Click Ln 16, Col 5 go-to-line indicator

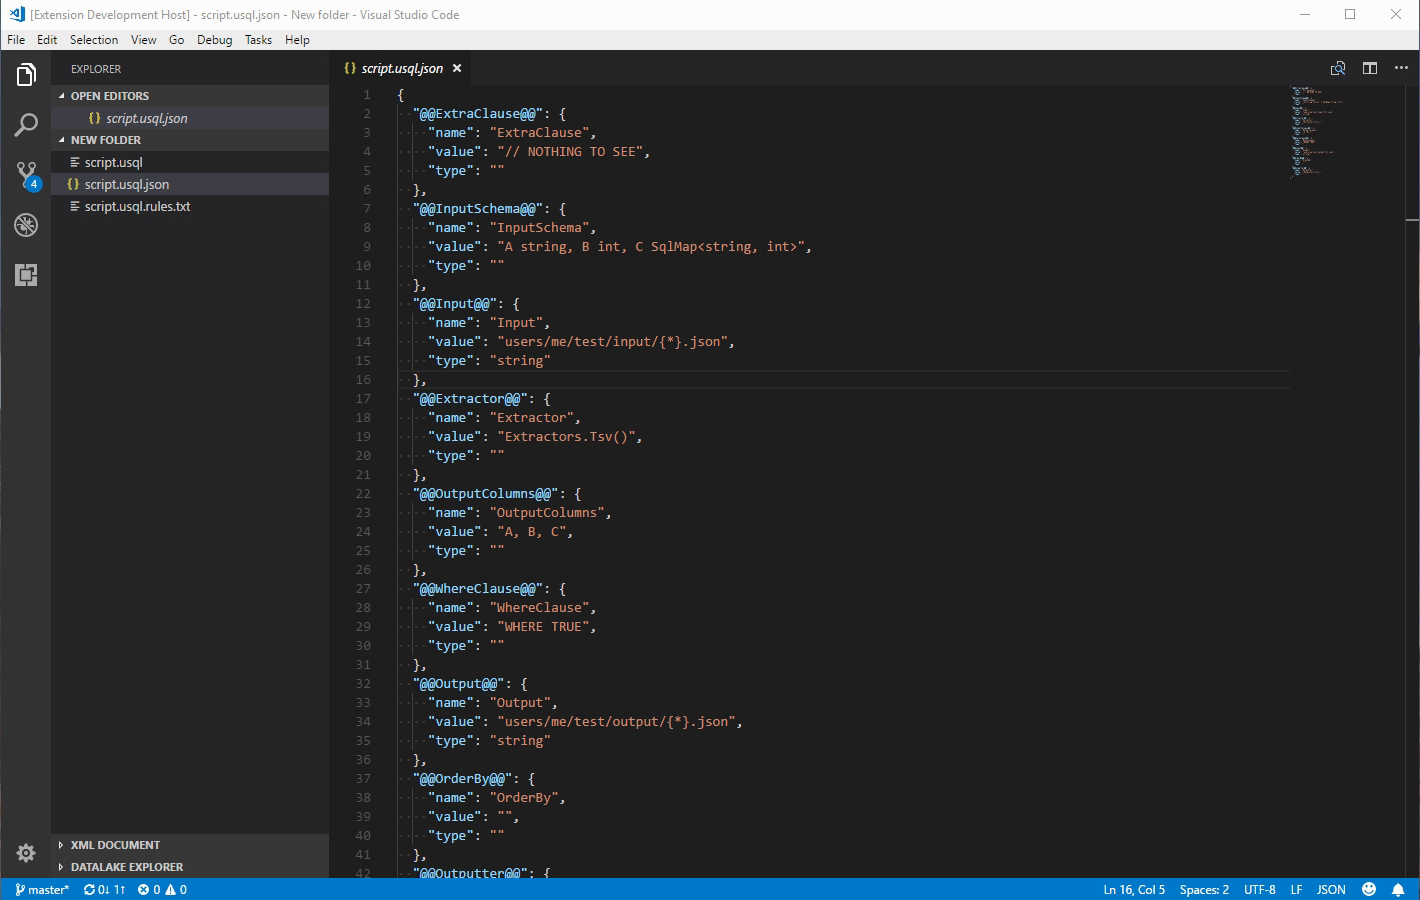point(1134,889)
